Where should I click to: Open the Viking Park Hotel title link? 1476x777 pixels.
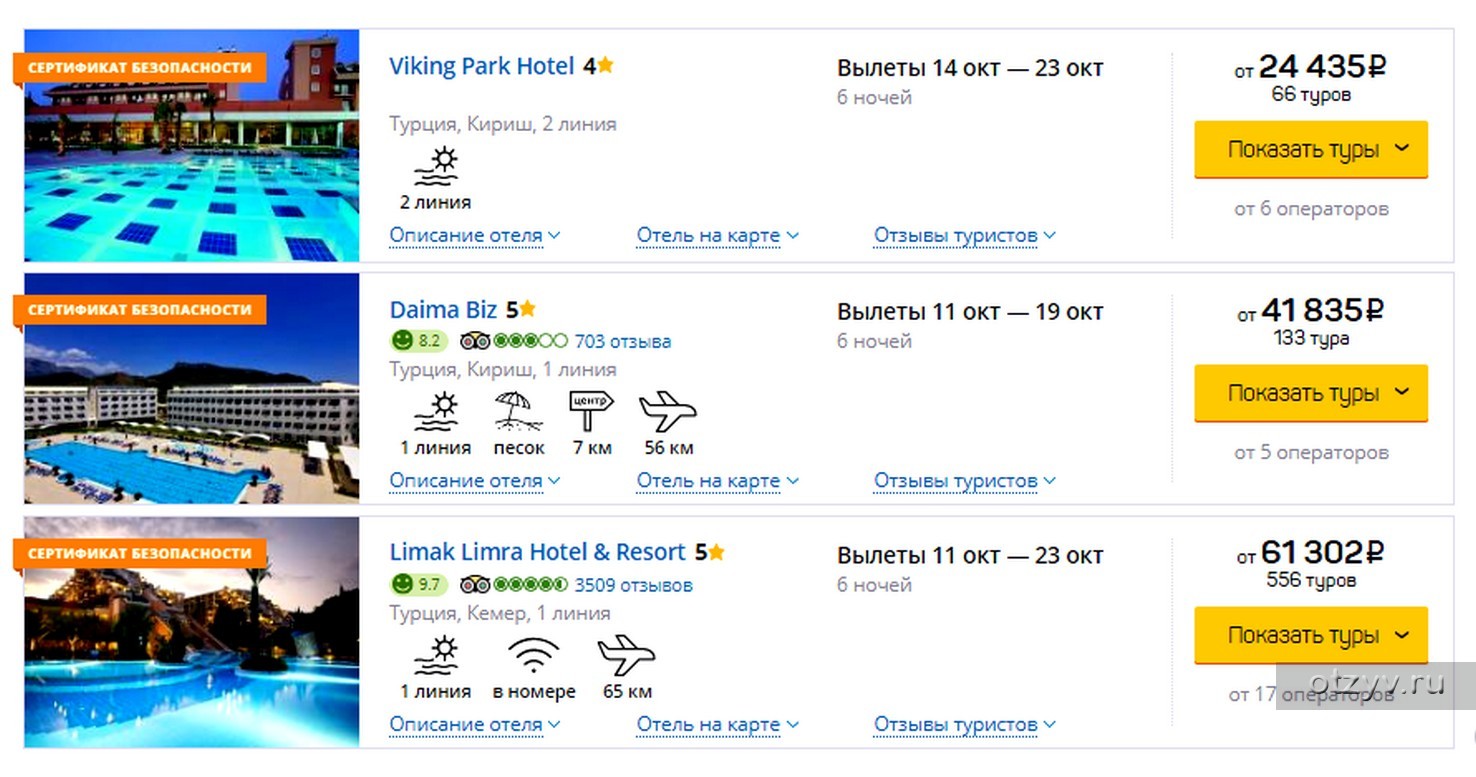[481, 67]
